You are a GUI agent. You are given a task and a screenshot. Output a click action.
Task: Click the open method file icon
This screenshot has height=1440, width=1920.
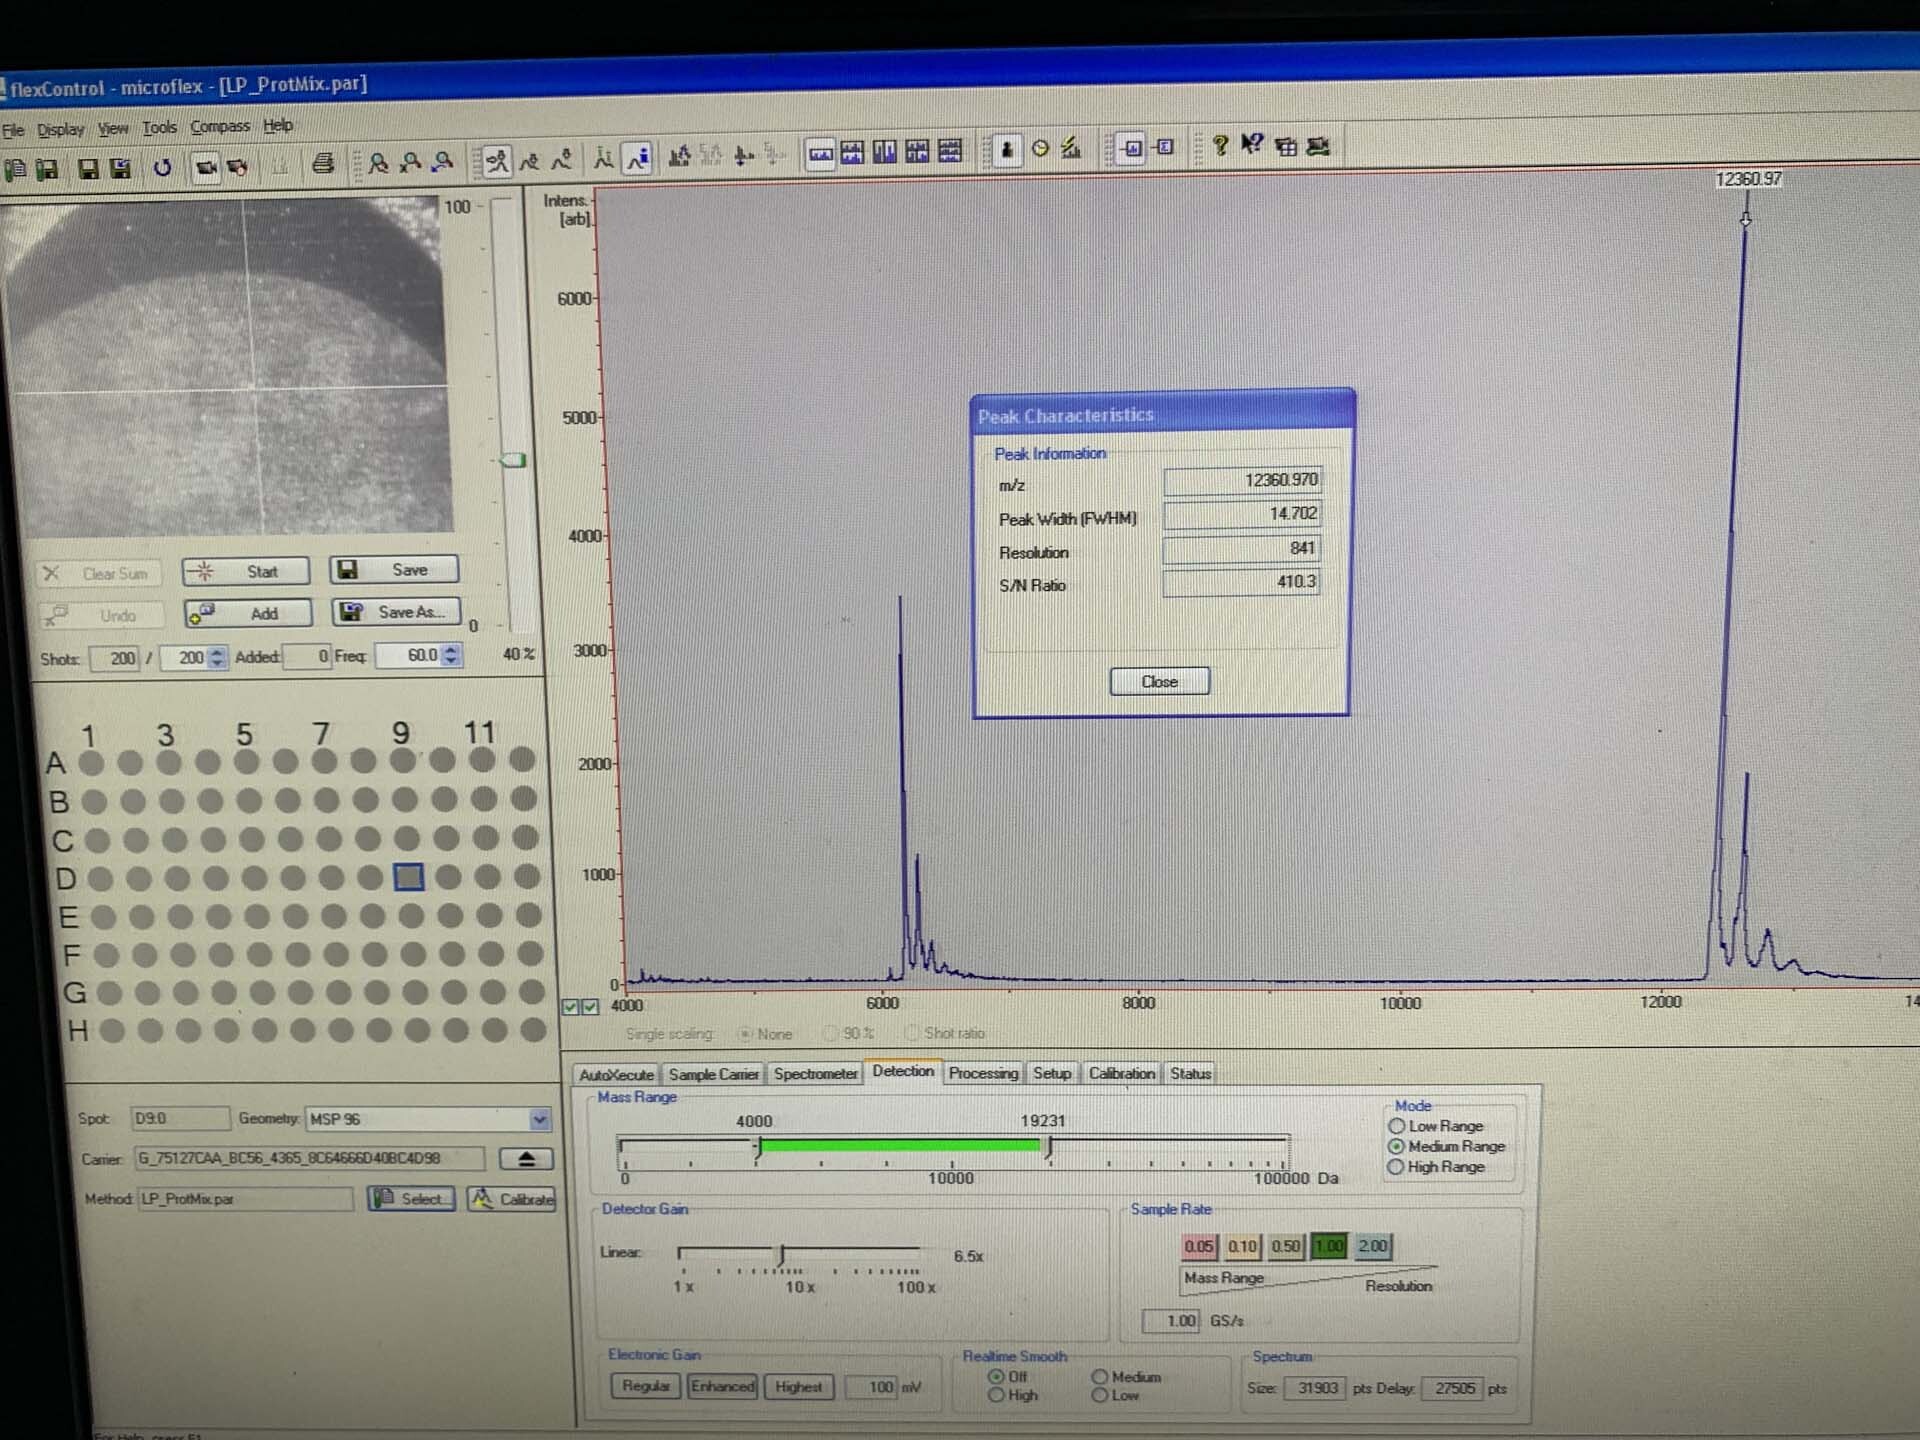click(15, 170)
